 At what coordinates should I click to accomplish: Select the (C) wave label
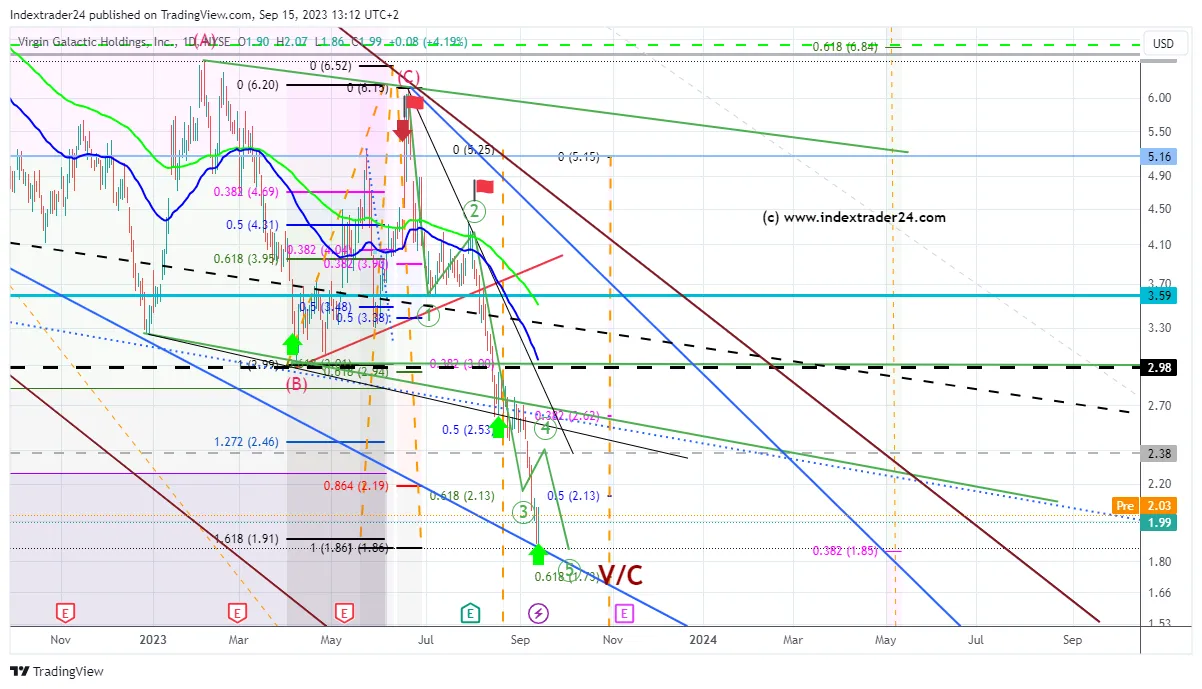pyautogui.click(x=408, y=77)
